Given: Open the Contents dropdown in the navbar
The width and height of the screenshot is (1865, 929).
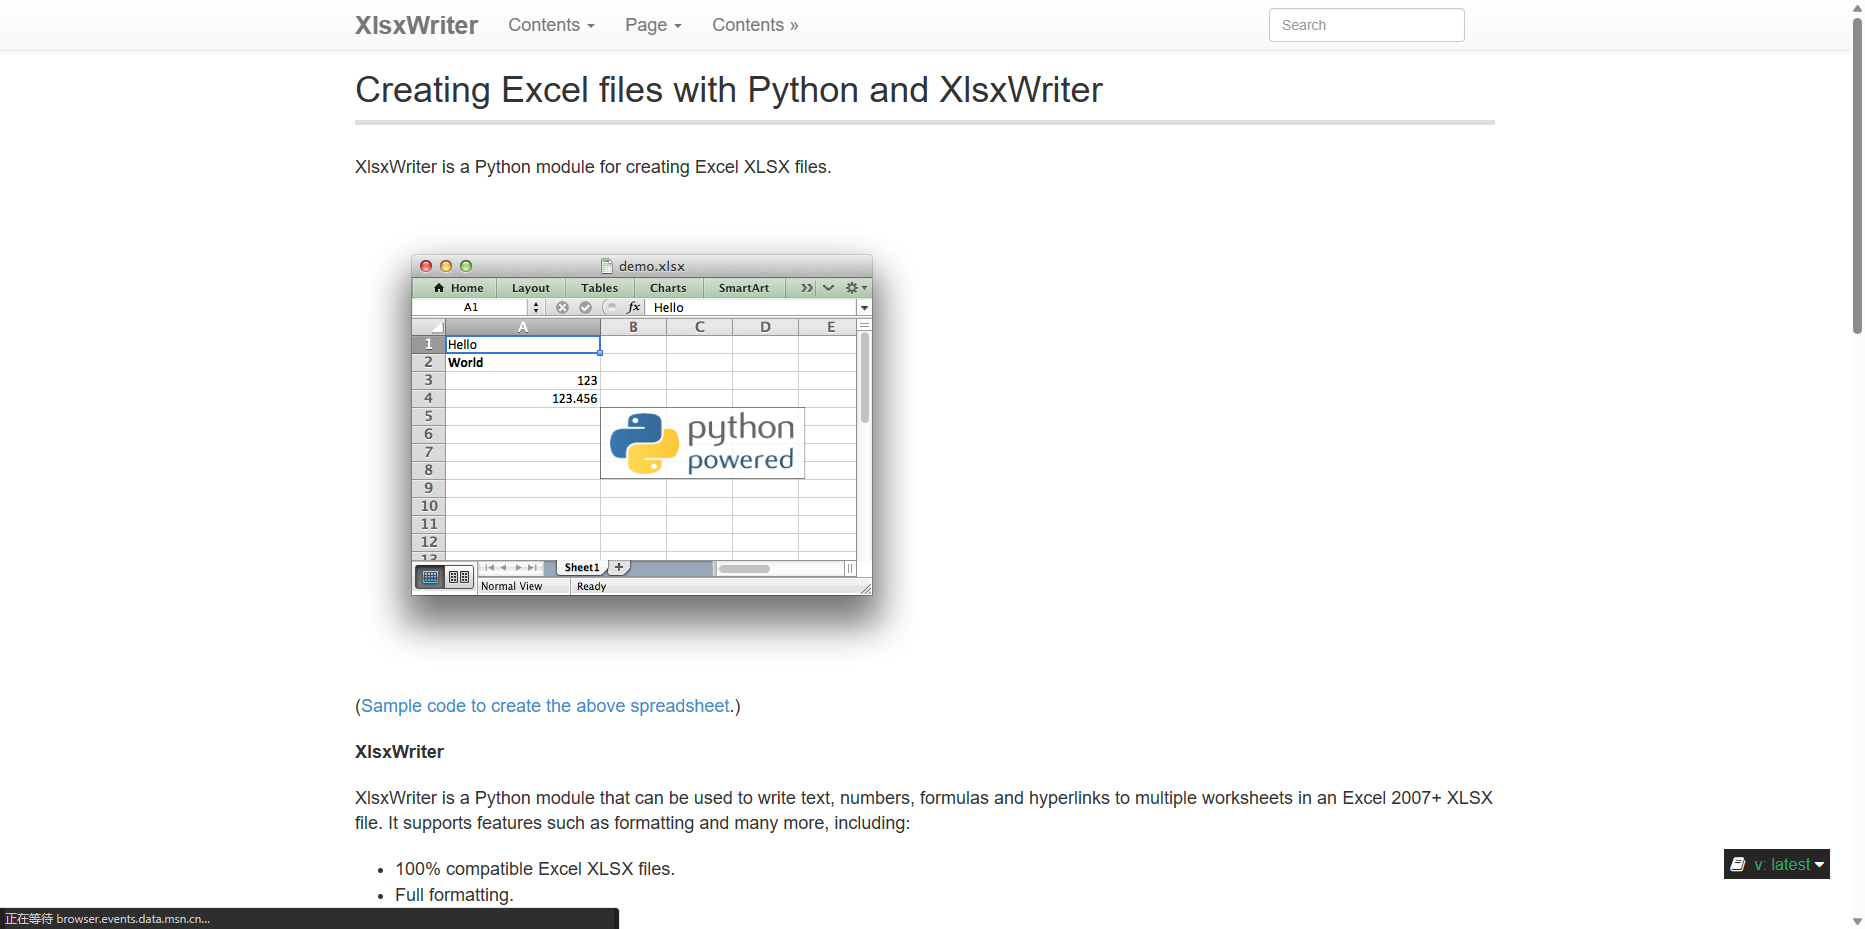Looking at the screenshot, I should click(x=550, y=25).
